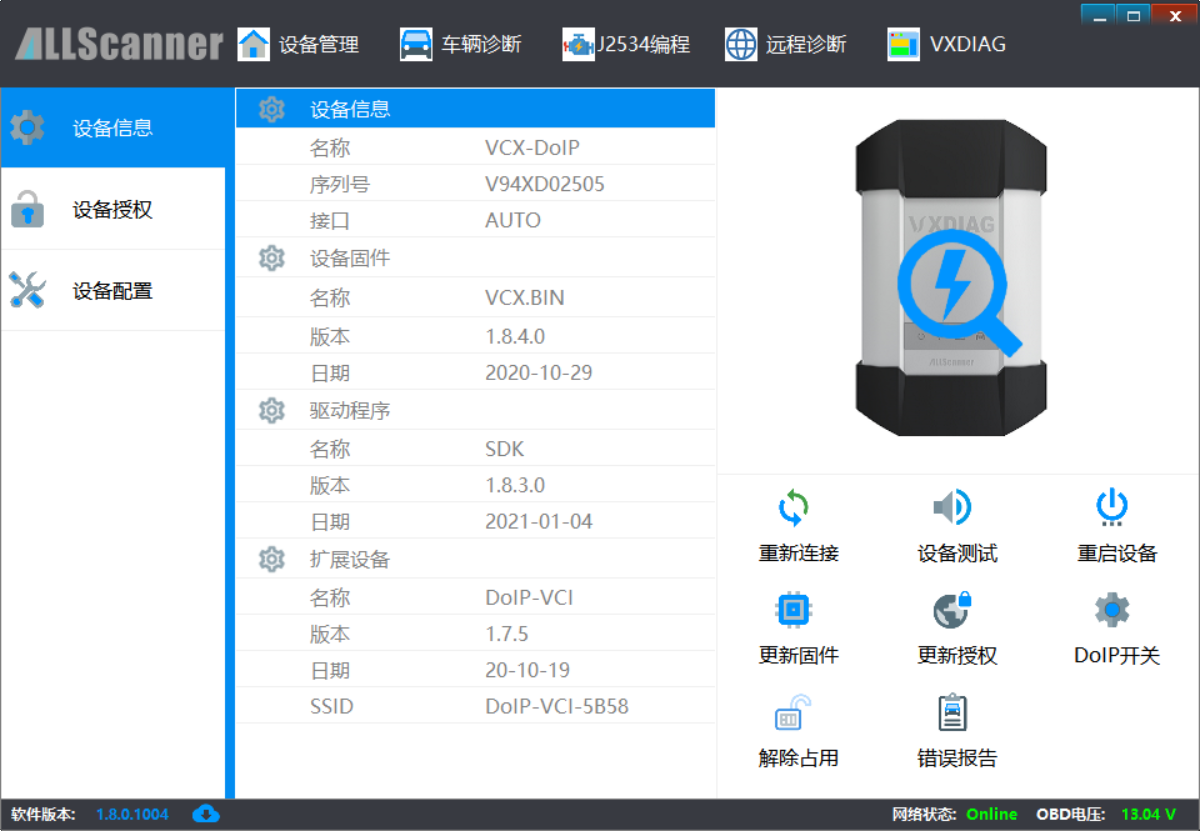This screenshot has width=1200, height=831.
Task: Click the VXDIAG colorful icon
Action: (x=904, y=44)
